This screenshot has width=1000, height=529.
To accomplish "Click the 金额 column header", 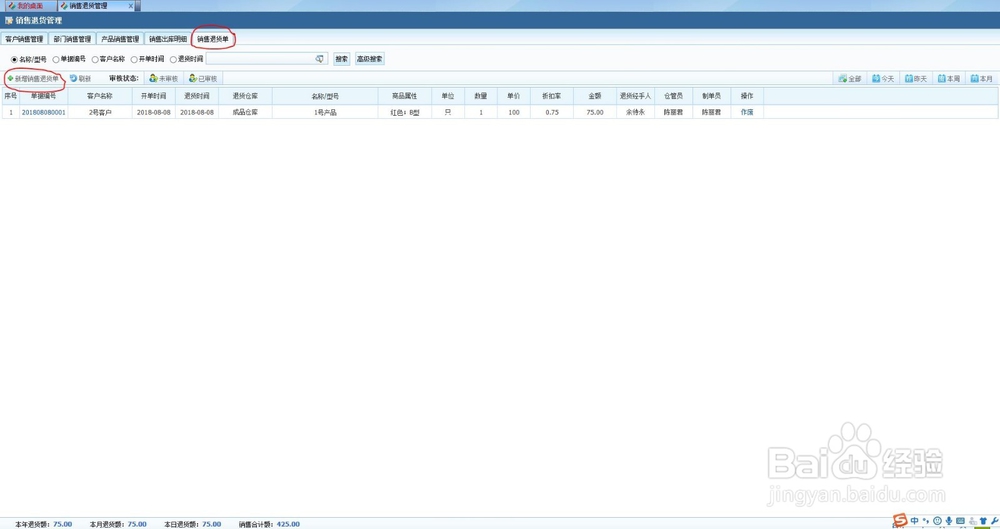I will click(x=594, y=96).
